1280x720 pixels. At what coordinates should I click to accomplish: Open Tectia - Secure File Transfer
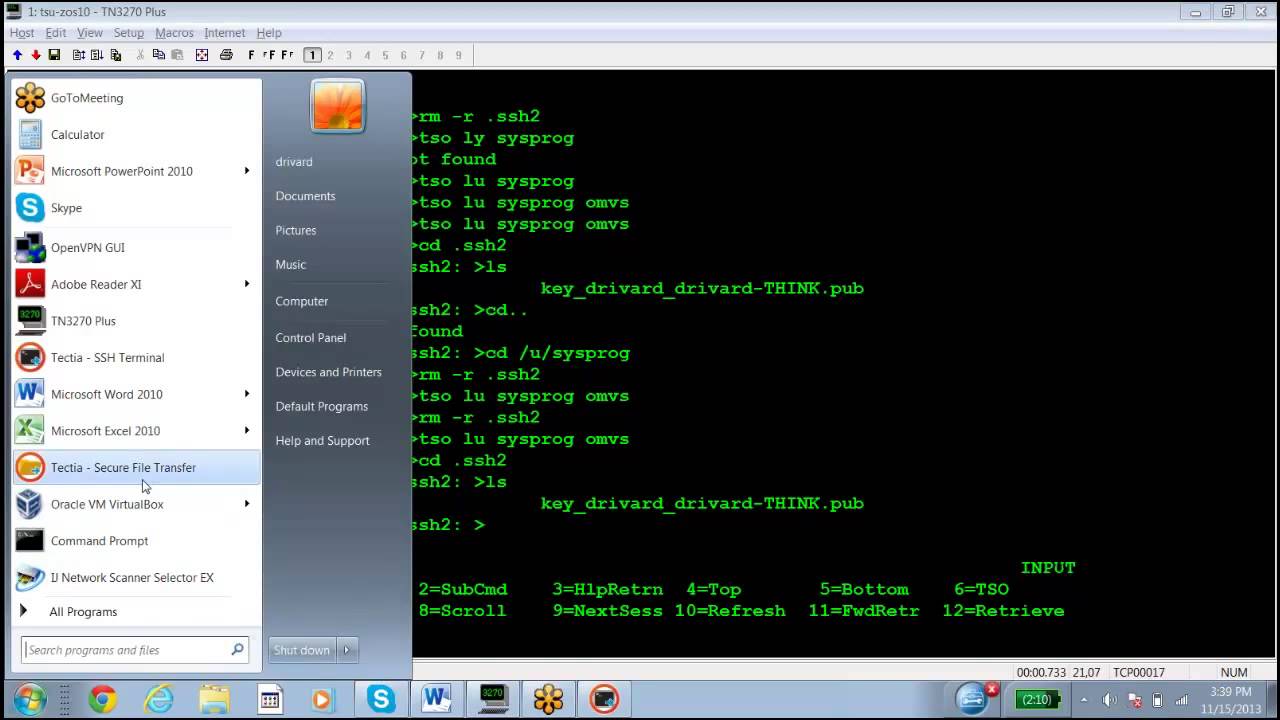pyautogui.click(x=136, y=467)
